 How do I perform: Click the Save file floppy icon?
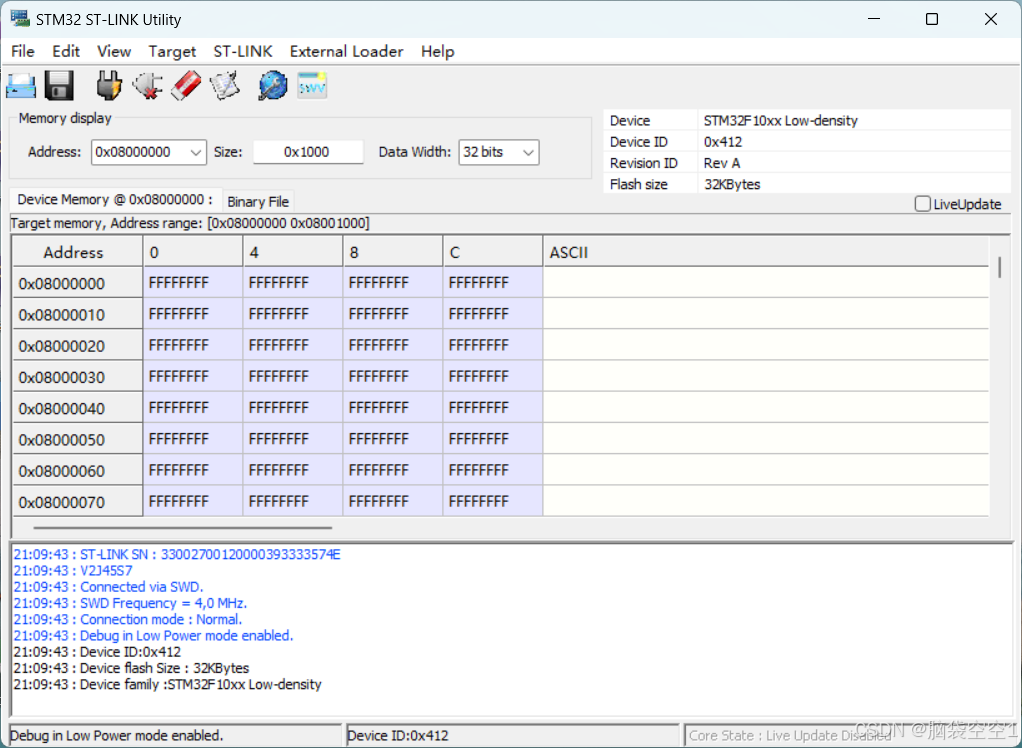[59, 85]
